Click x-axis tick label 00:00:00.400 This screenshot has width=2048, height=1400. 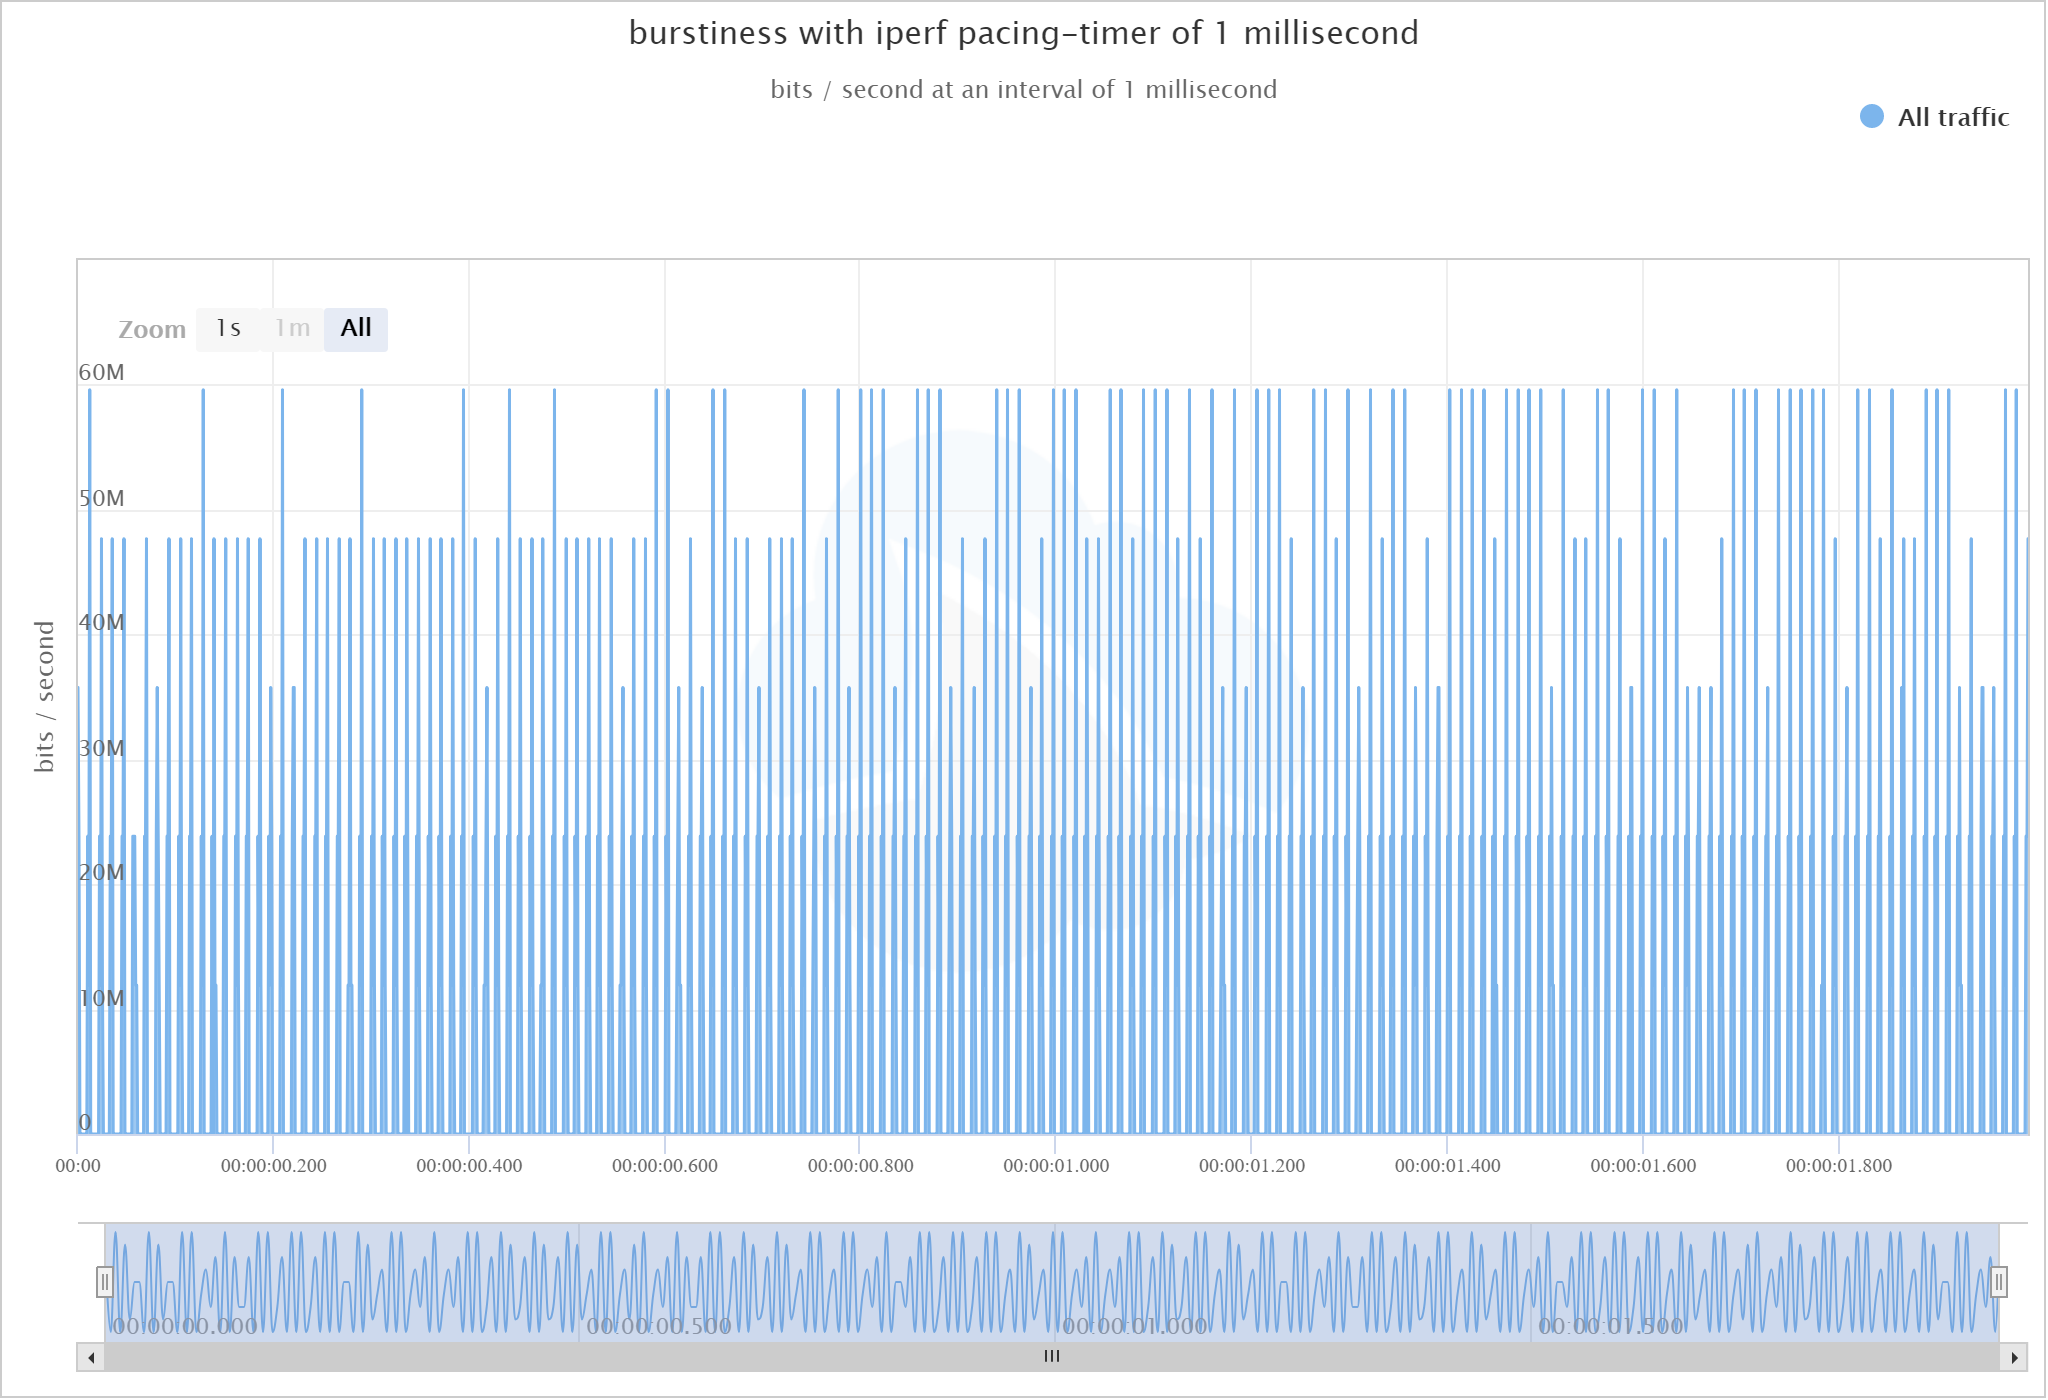click(x=469, y=1166)
